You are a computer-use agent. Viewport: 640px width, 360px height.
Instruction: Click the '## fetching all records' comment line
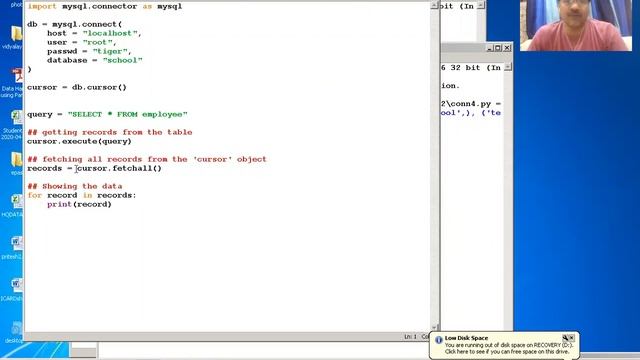pyautogui.click(x=147, y=159)
